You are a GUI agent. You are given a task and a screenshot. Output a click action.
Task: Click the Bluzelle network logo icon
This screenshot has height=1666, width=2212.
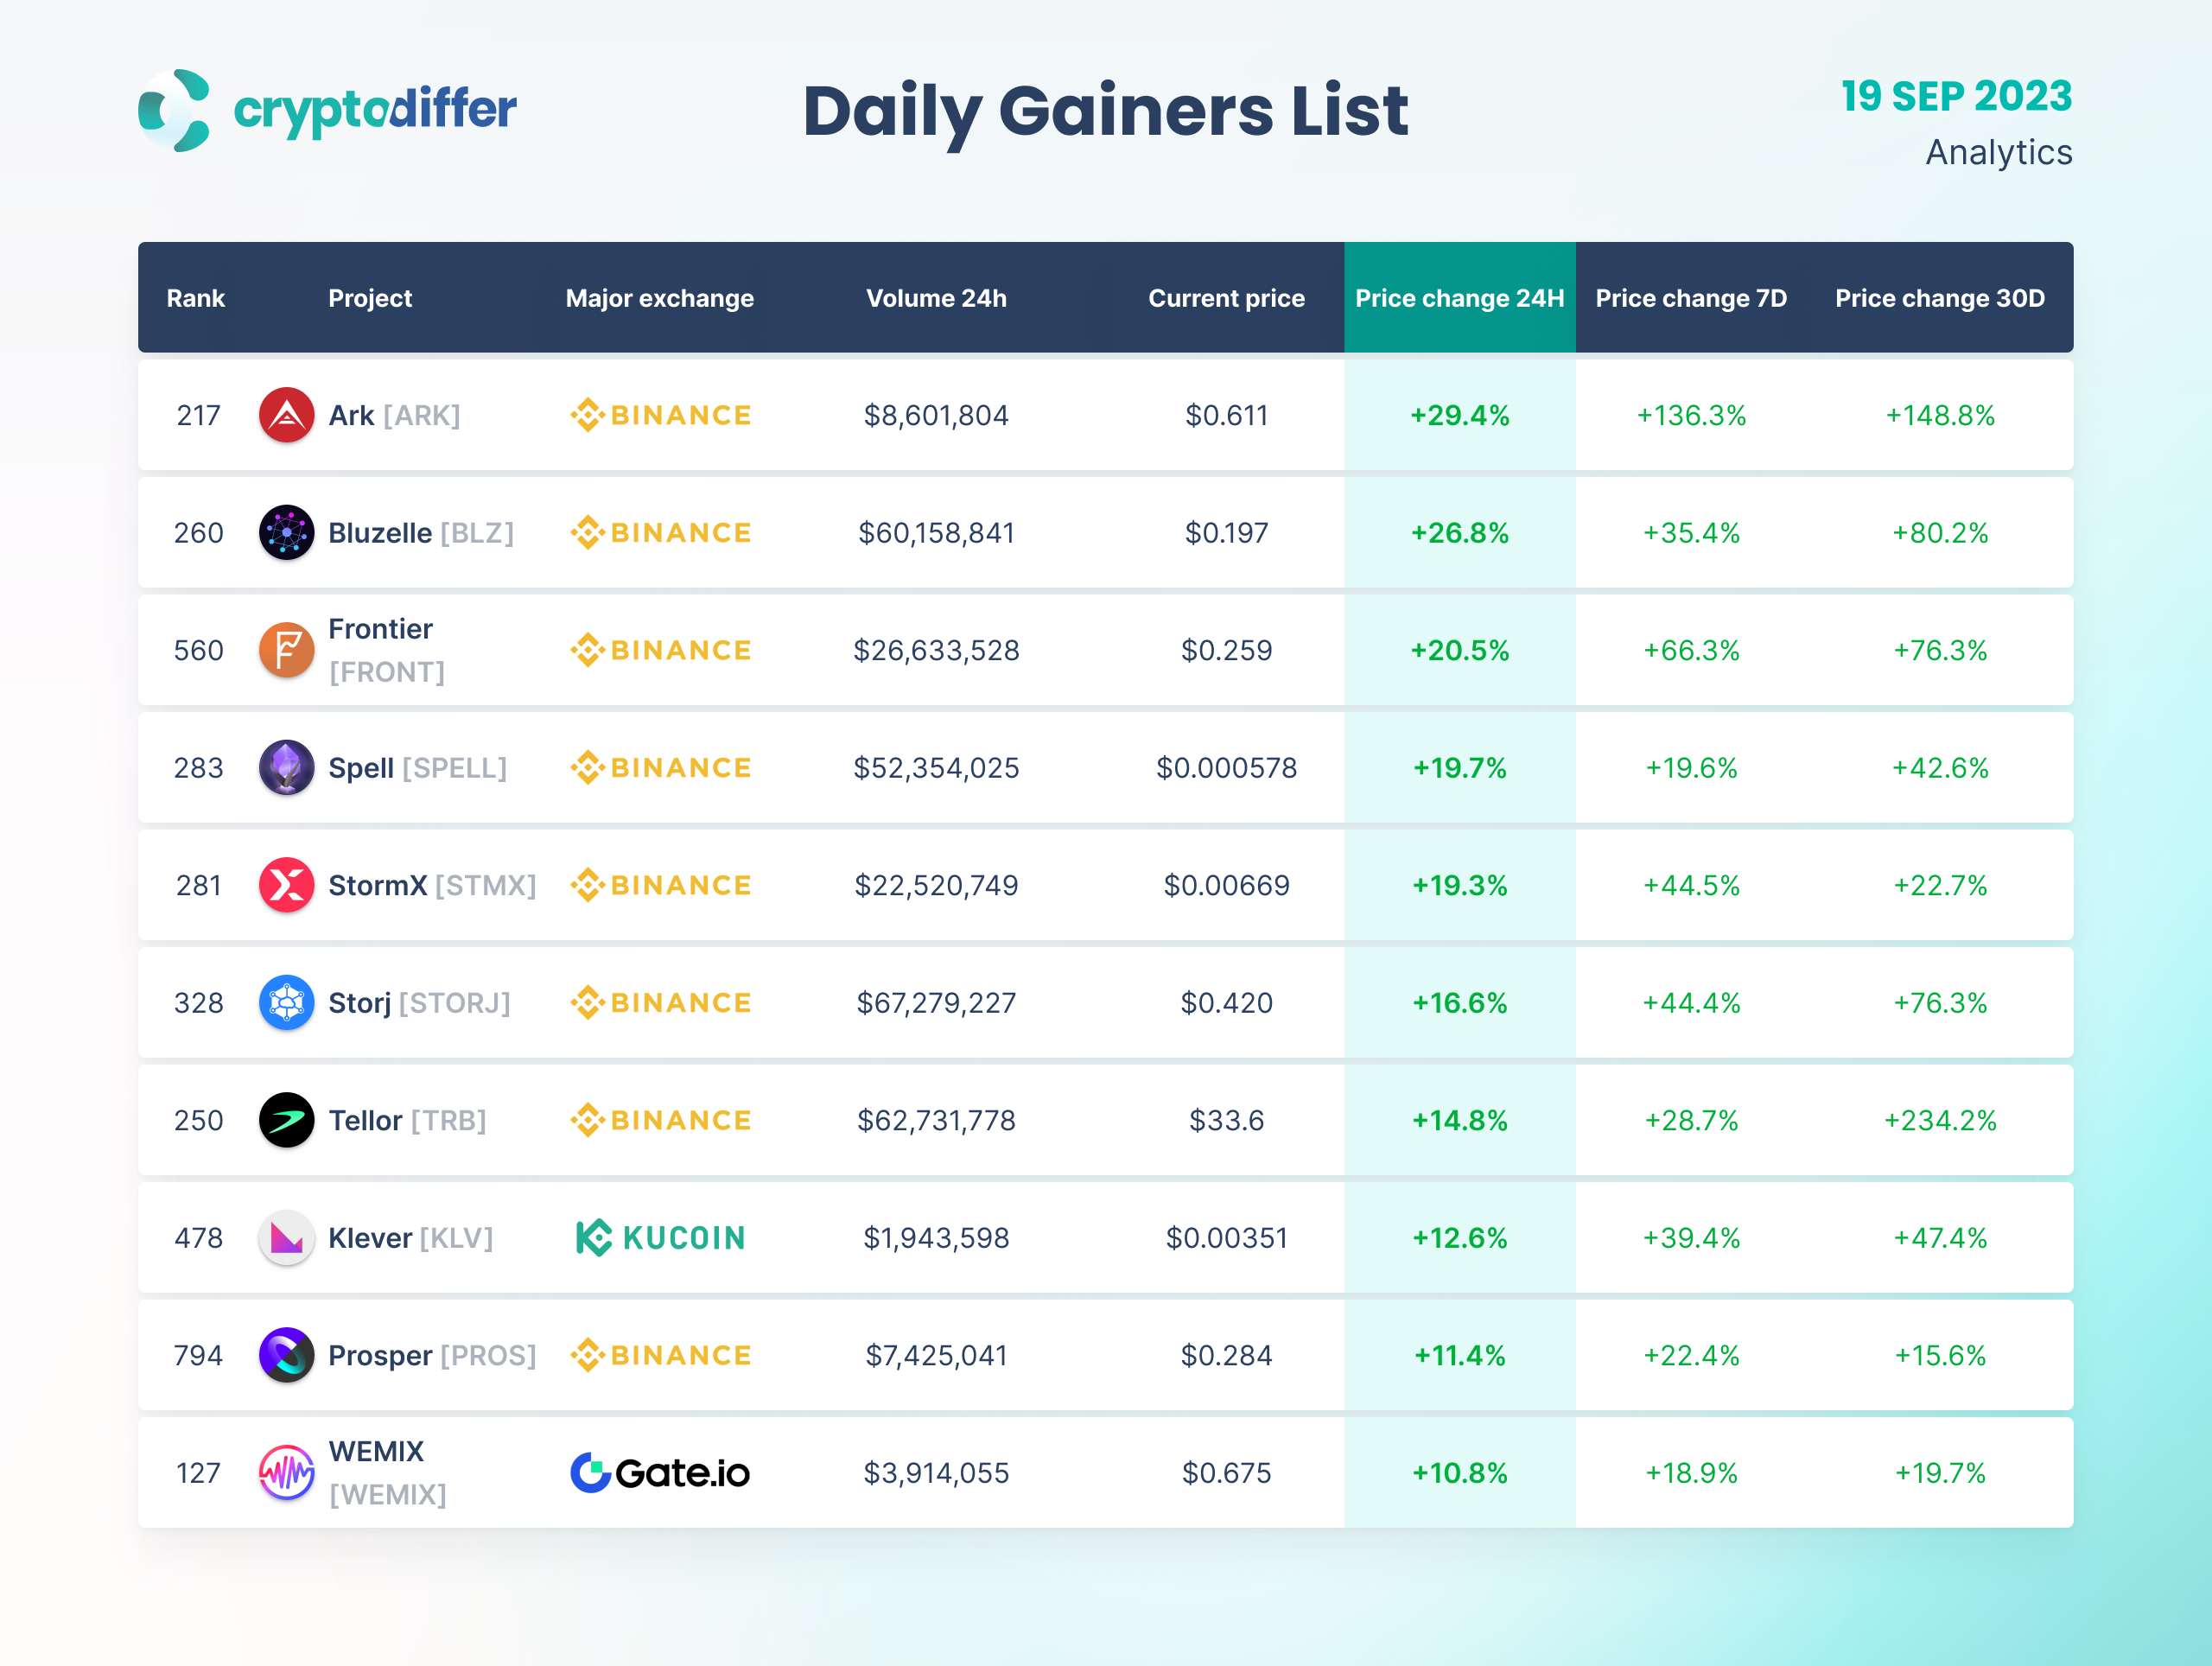click(286, 532)
